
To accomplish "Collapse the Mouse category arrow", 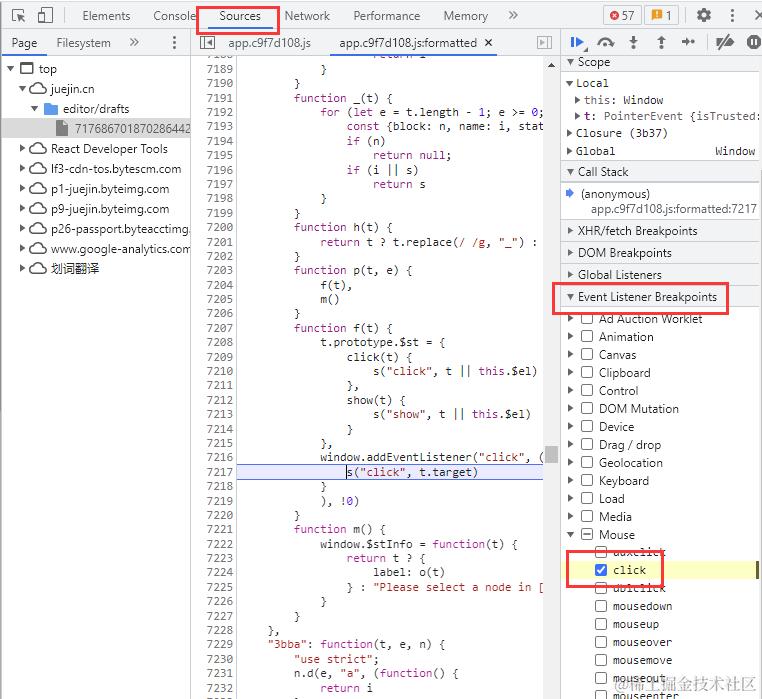I will pyautogui.click(x=571, y=534).
